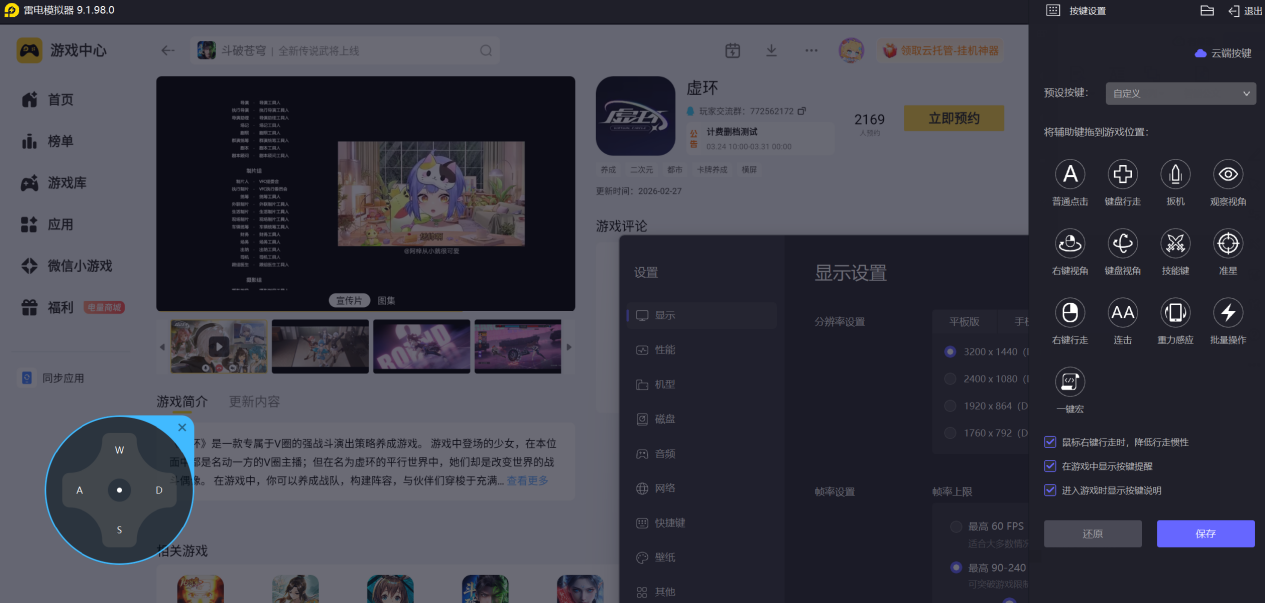Screen dimensions: 1265x603
Task: Open the folder icon in key settings header
Action: coord(1207,10)
